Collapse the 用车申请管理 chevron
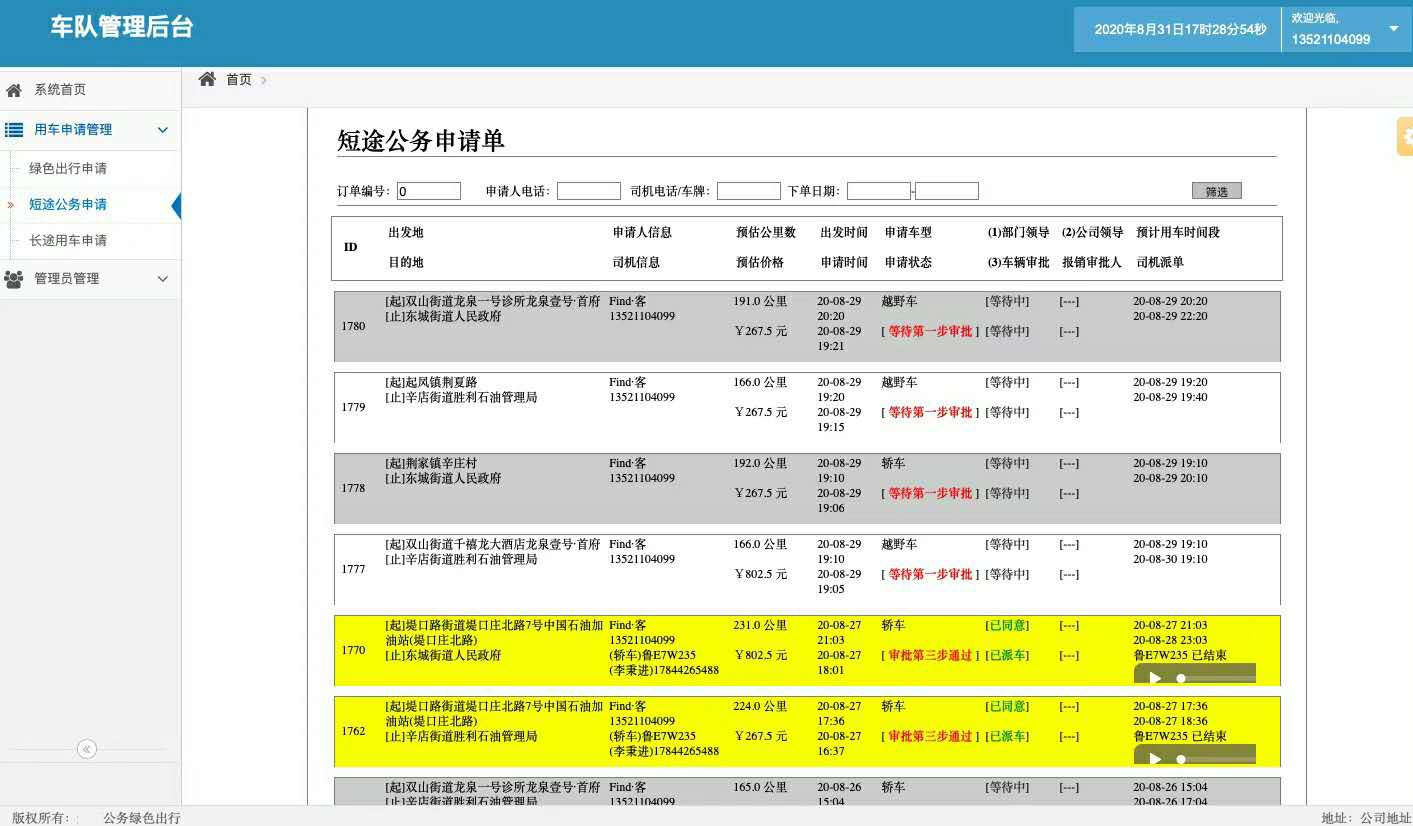This screenshot has height=826, width=1413. 163,130
